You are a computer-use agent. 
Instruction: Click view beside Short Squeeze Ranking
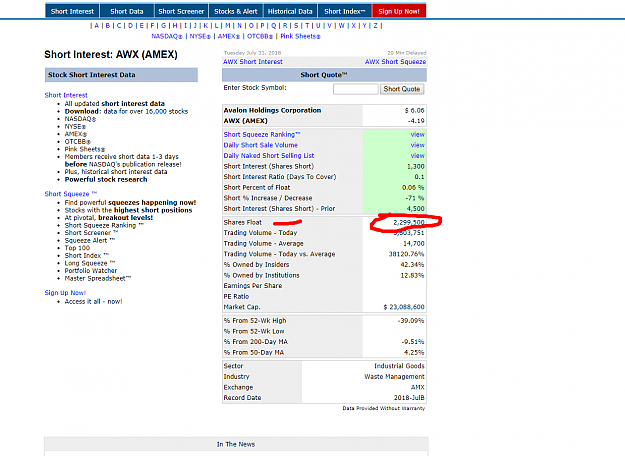click(x=417, y=135)
